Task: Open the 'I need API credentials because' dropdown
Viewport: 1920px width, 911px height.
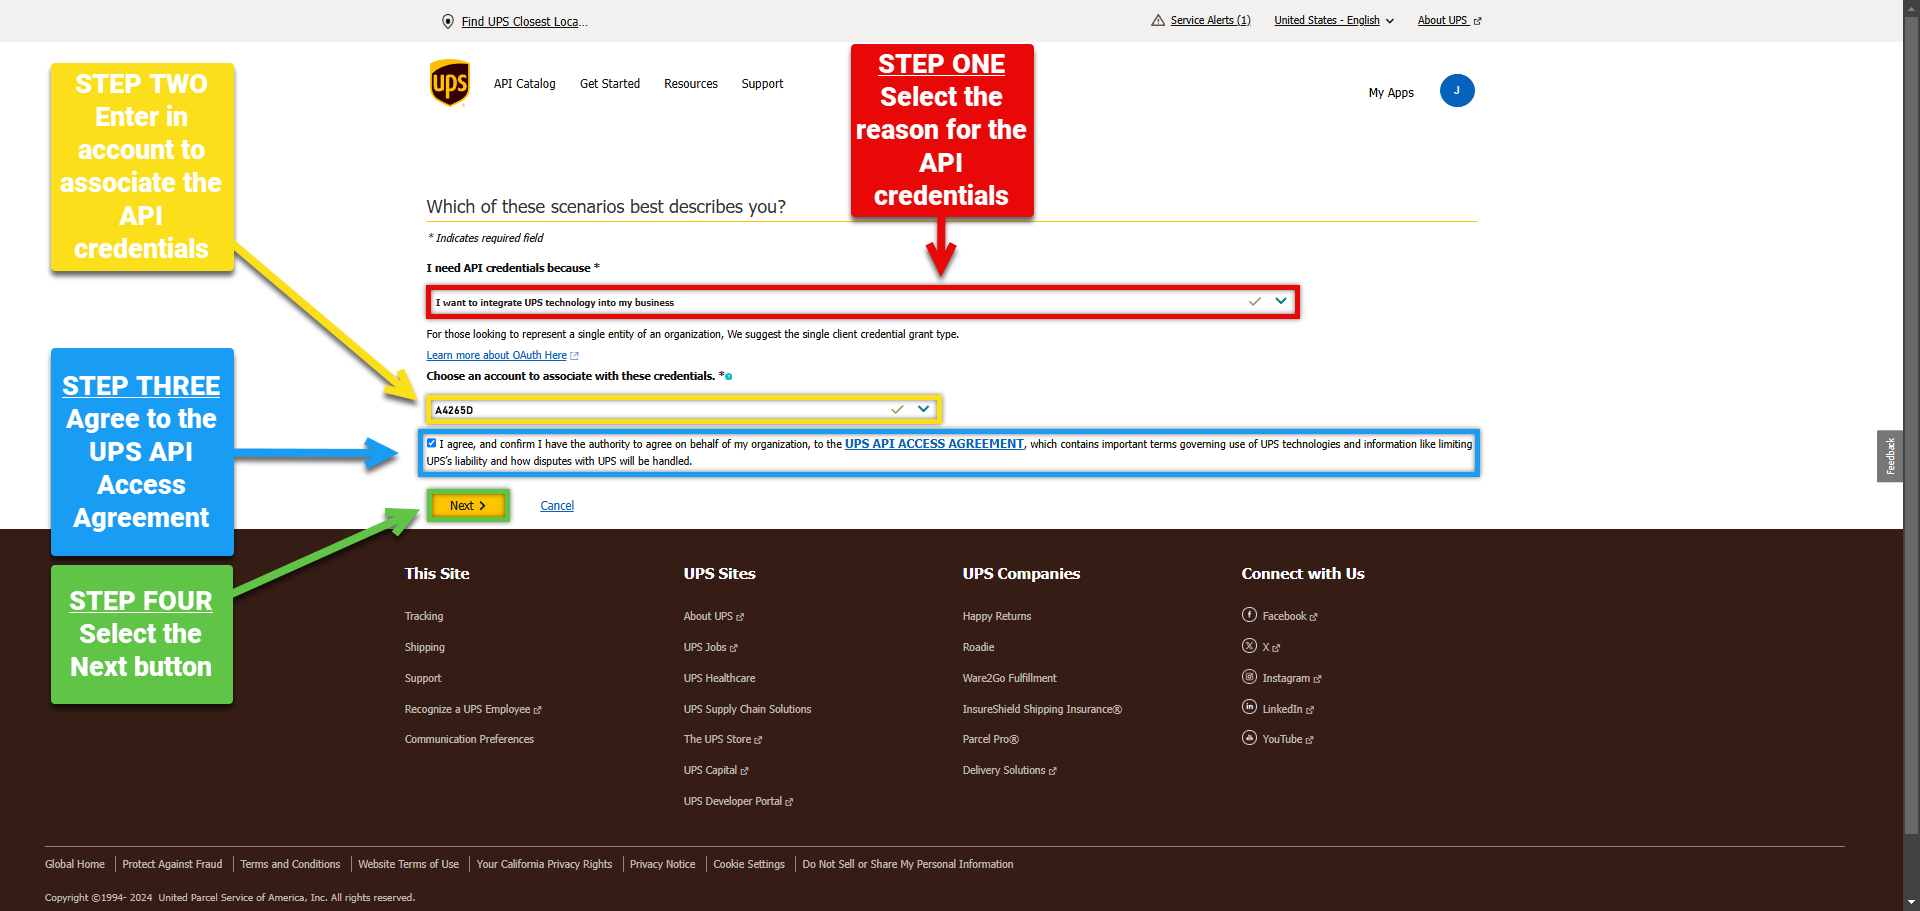Action: tap(863, 302)
